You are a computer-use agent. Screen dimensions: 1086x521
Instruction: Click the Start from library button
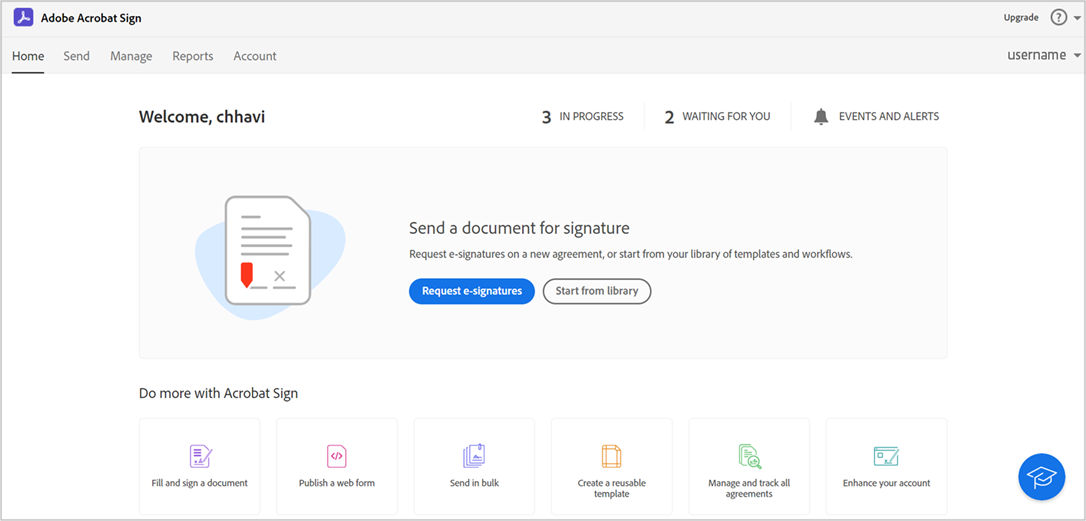tap(597, 291)
